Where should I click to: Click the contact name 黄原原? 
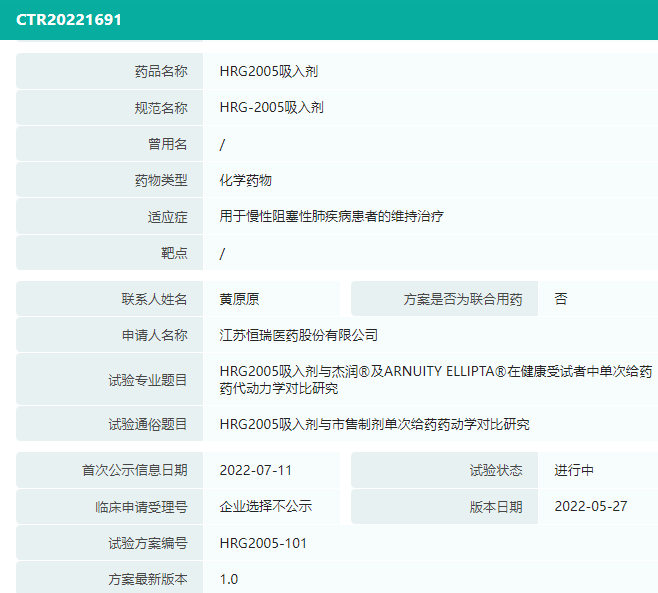(239, 299)
